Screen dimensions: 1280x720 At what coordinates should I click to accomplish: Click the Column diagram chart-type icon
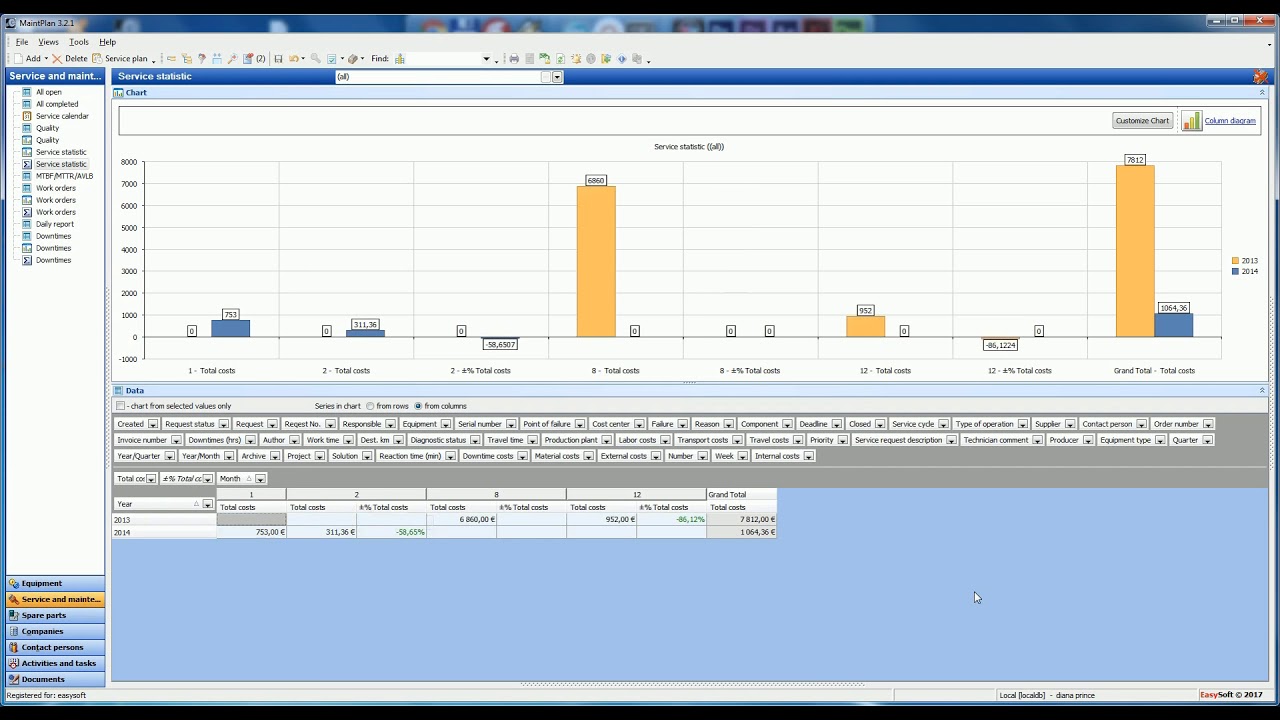[x=1191, y=120]
